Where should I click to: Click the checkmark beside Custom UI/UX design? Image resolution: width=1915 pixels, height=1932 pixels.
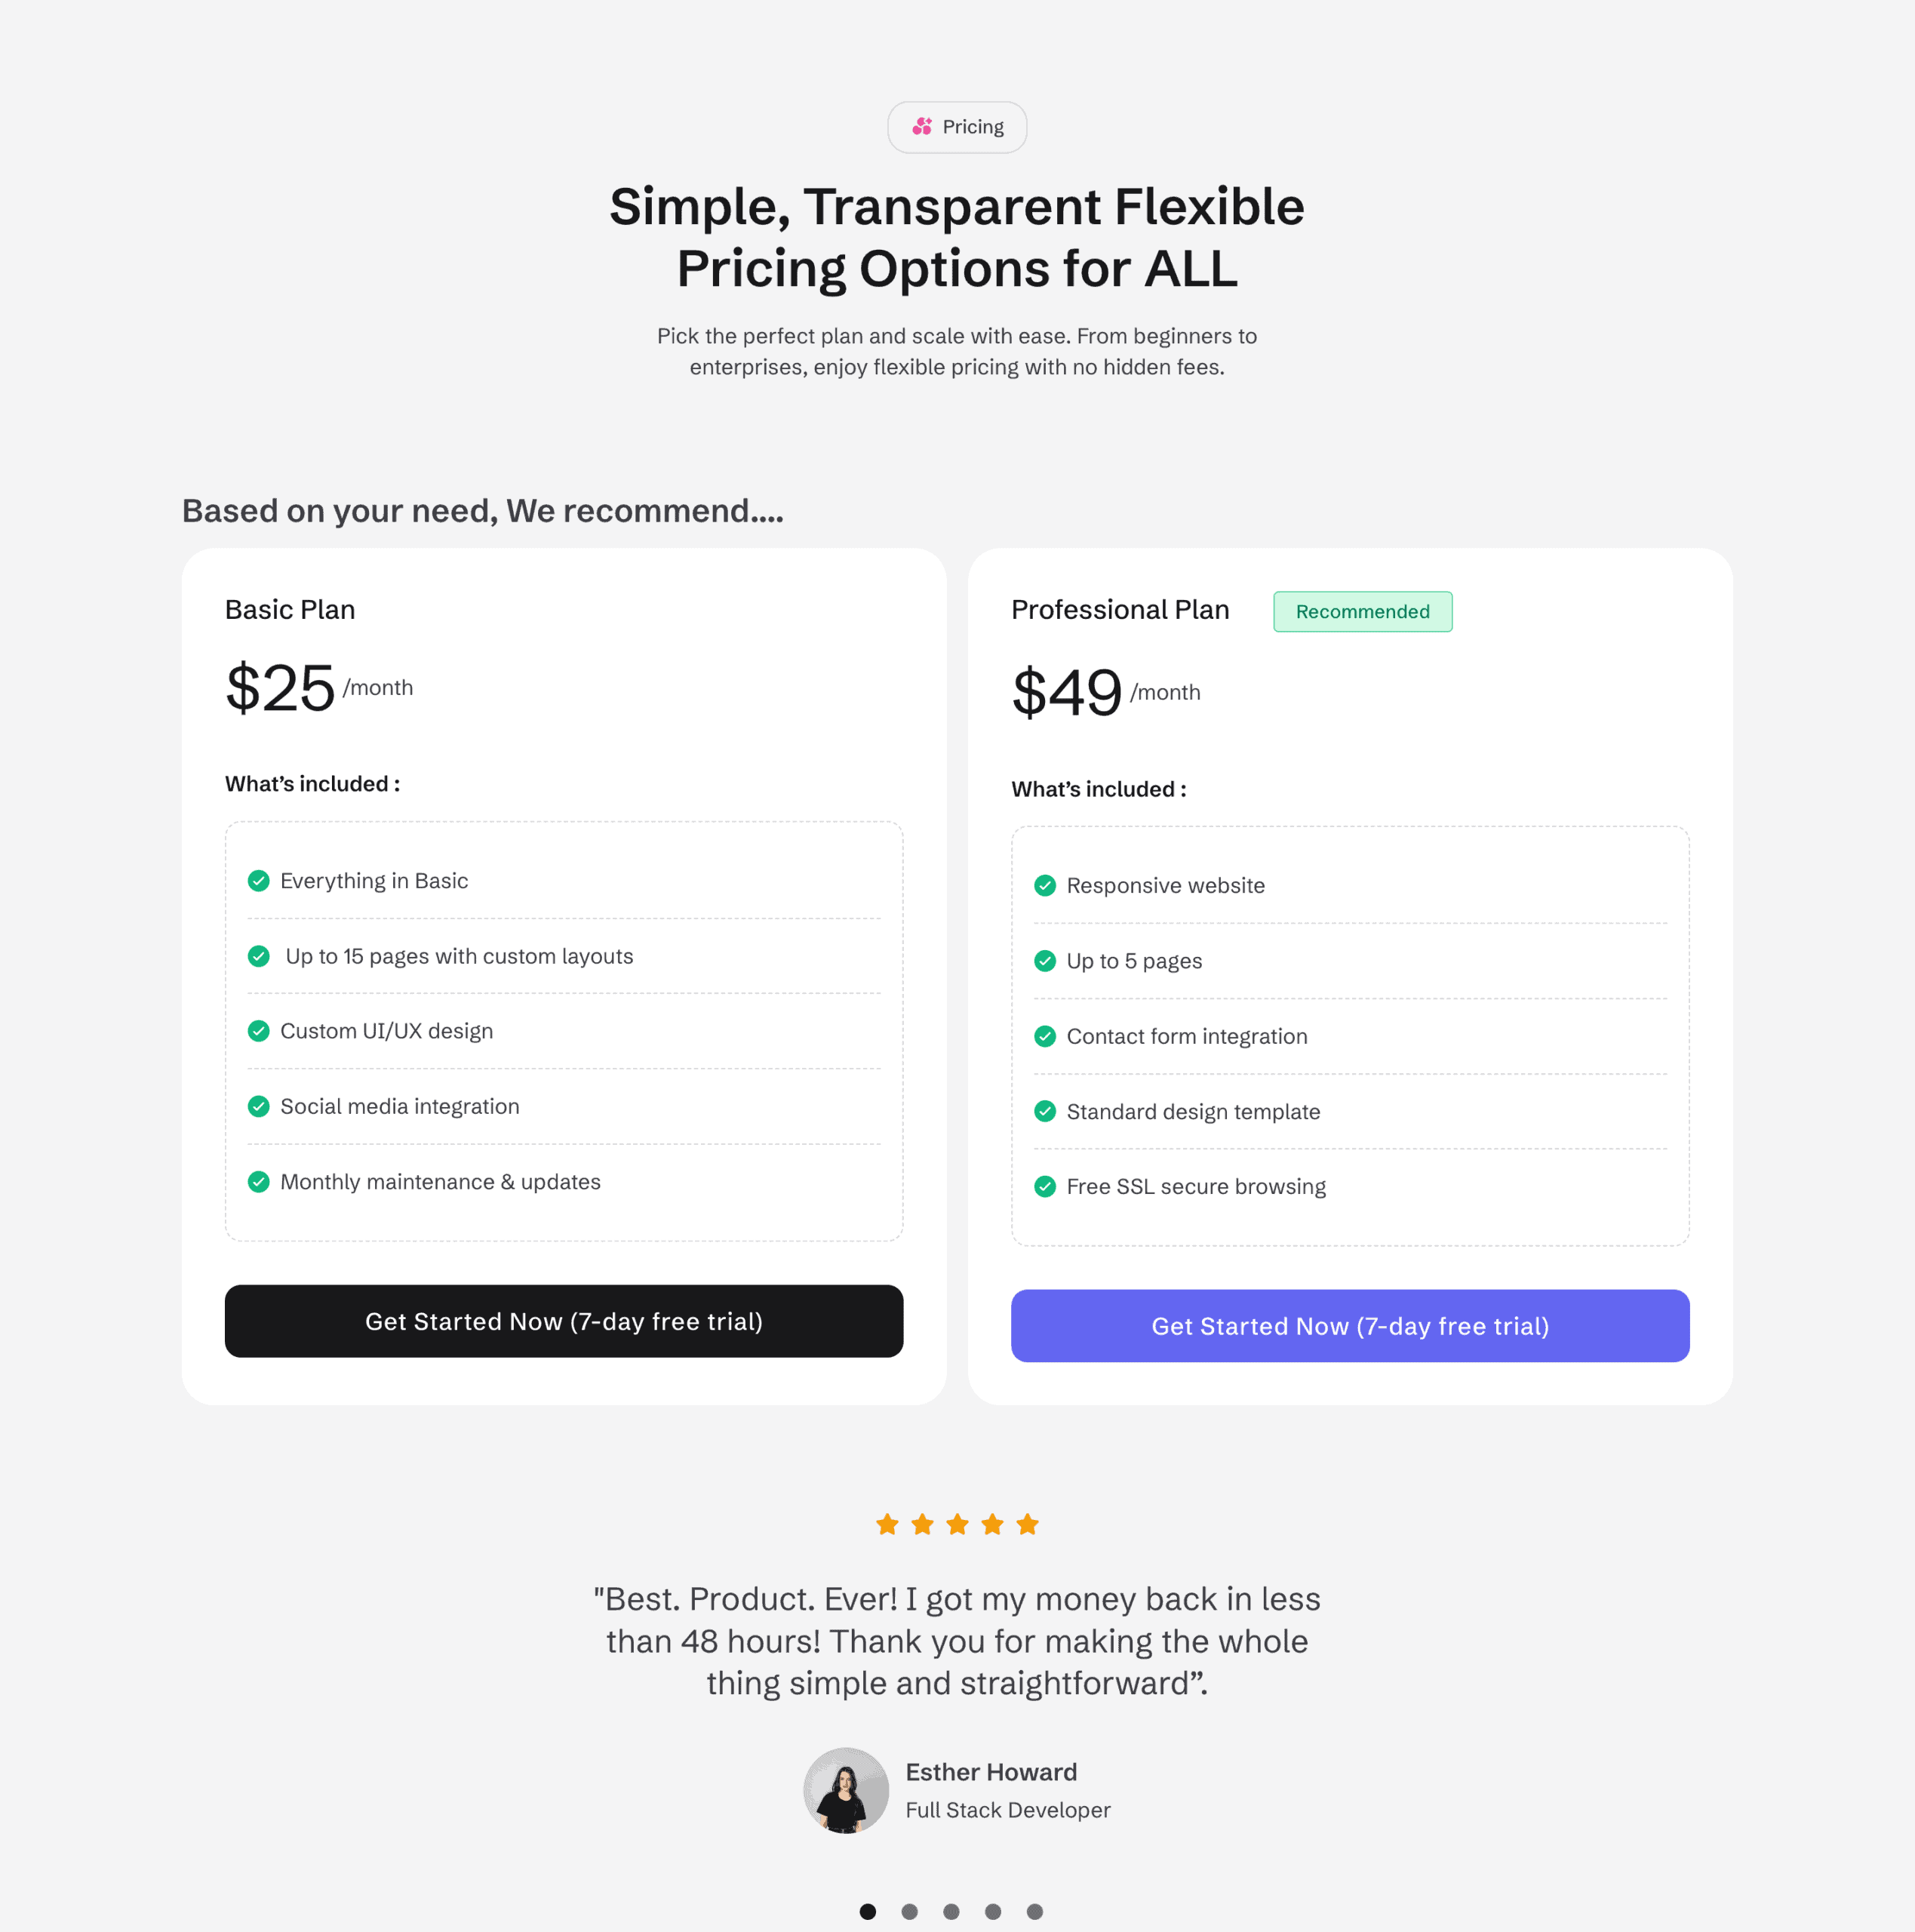(258, 1031)
